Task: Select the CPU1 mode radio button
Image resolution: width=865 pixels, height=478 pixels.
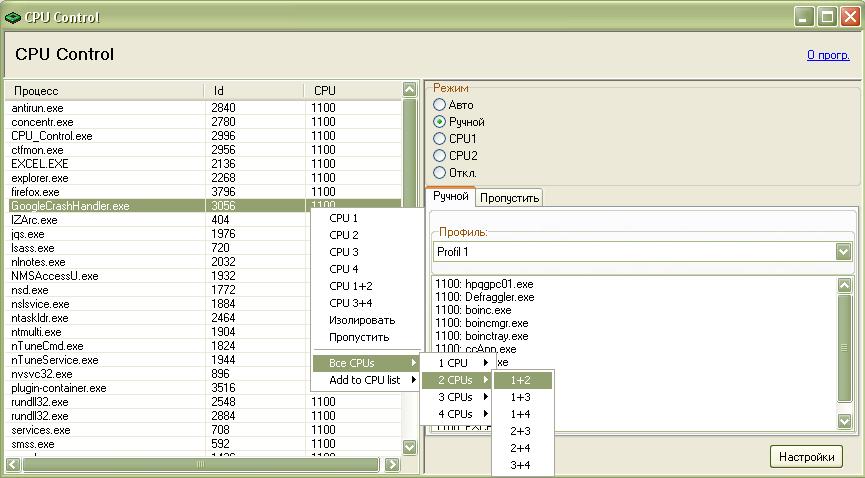Action: pyautogui.click(x=439, y=139)
